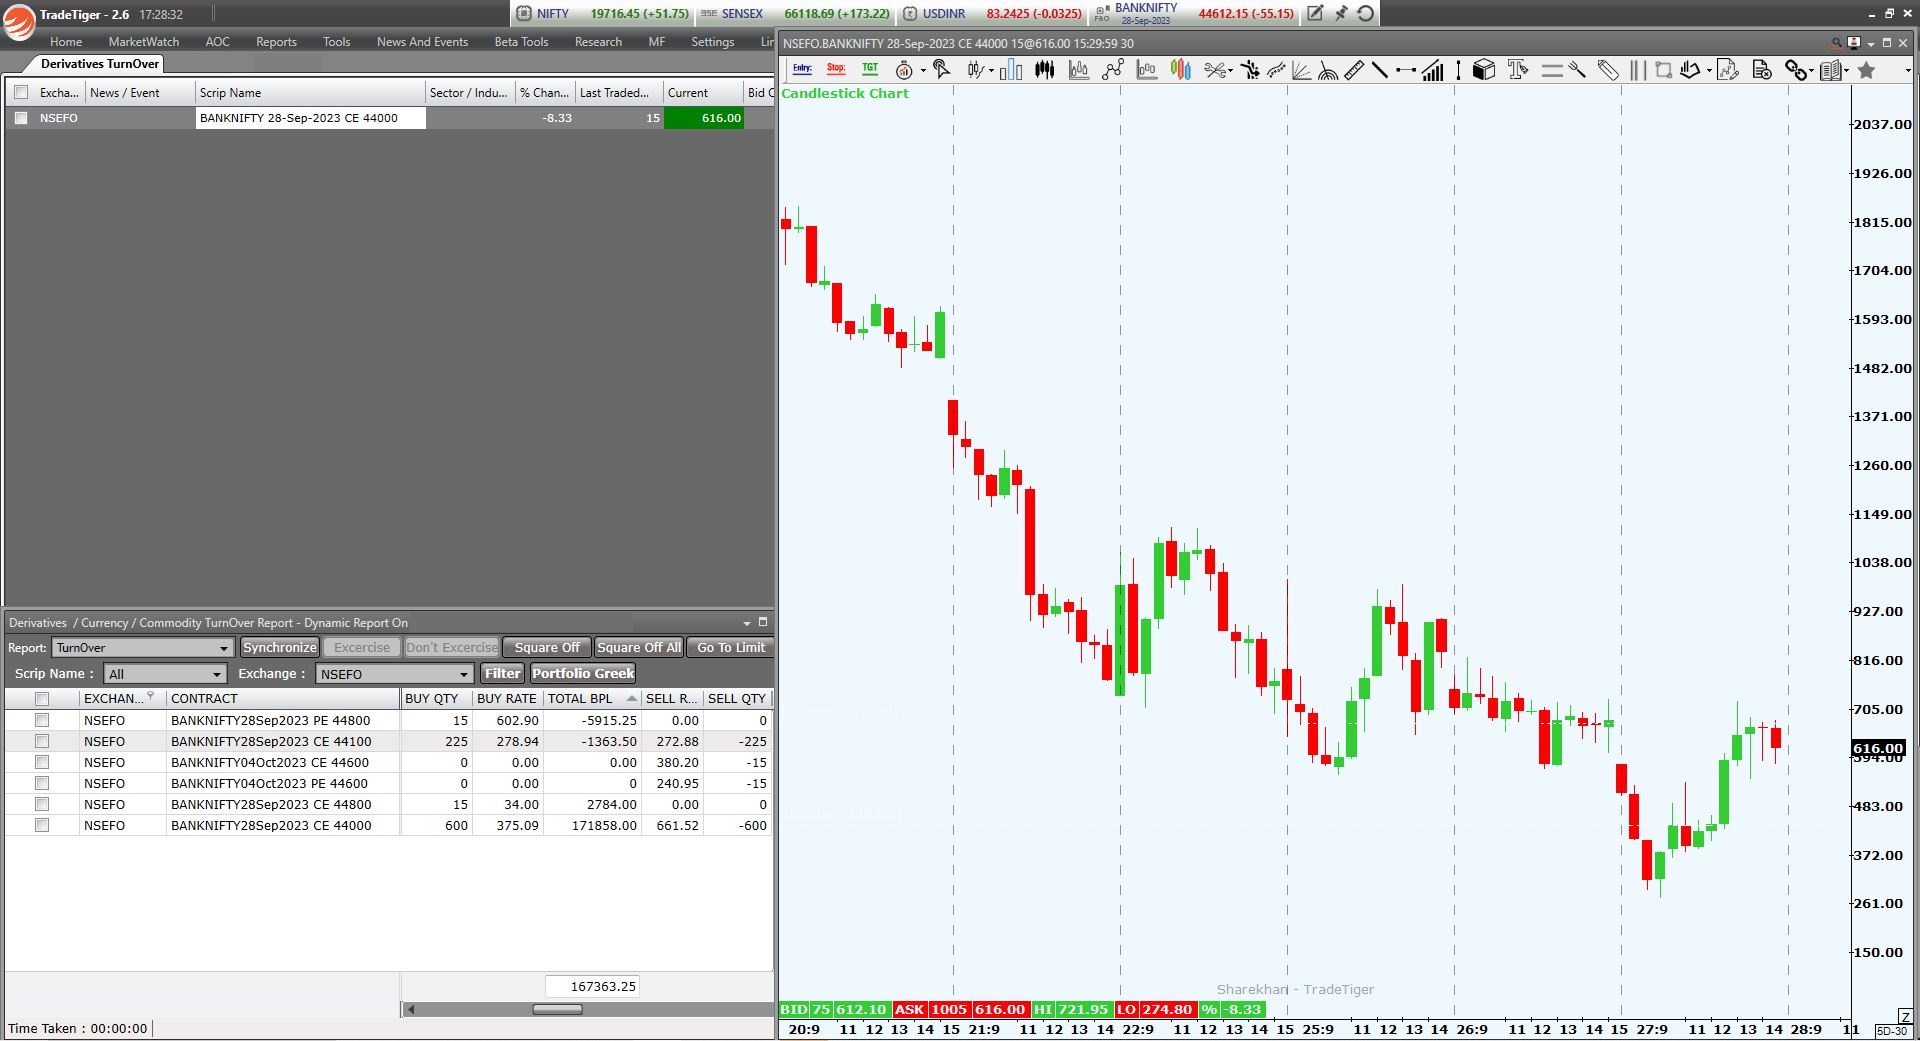1920x1041 pixels.
Task: Open the Scrip Name All dropdown
Action: pyautogui.click(x=165, y=674)
